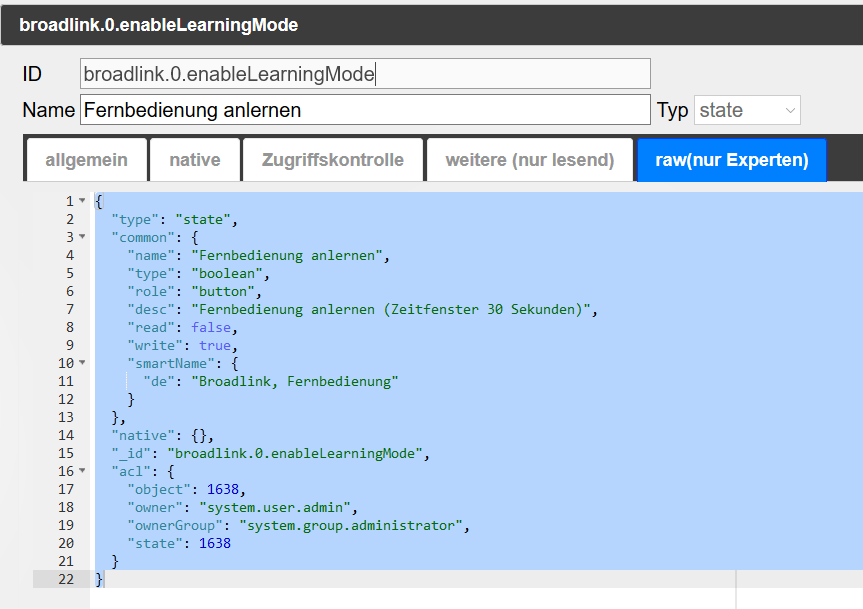Viewport: 863px width, 609px height.
Task: Select the raw(nur Experten) tab
Action: coord(731,160)
